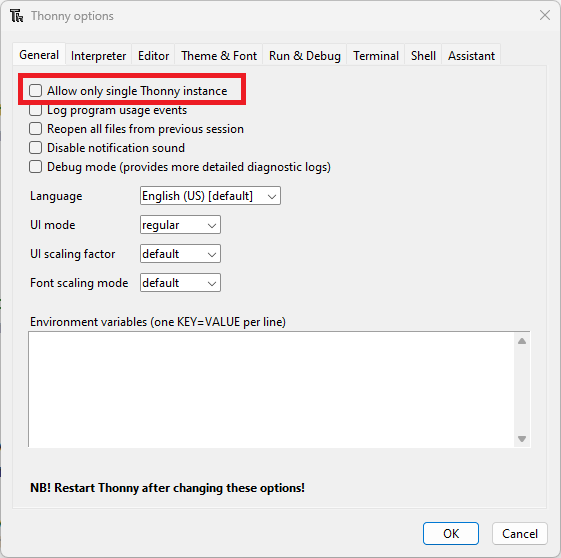Expand the Font scaling mode dropdown
Viewport: 561px width, 558px height.
(x=180, y=283)
